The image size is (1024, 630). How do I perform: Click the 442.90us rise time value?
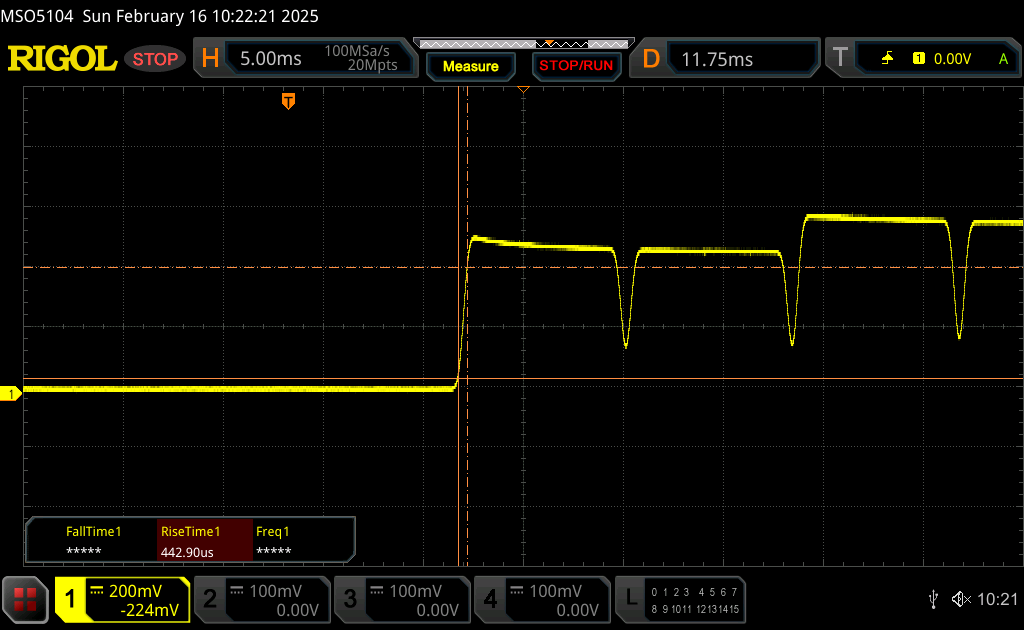click(x=187, y=552)
